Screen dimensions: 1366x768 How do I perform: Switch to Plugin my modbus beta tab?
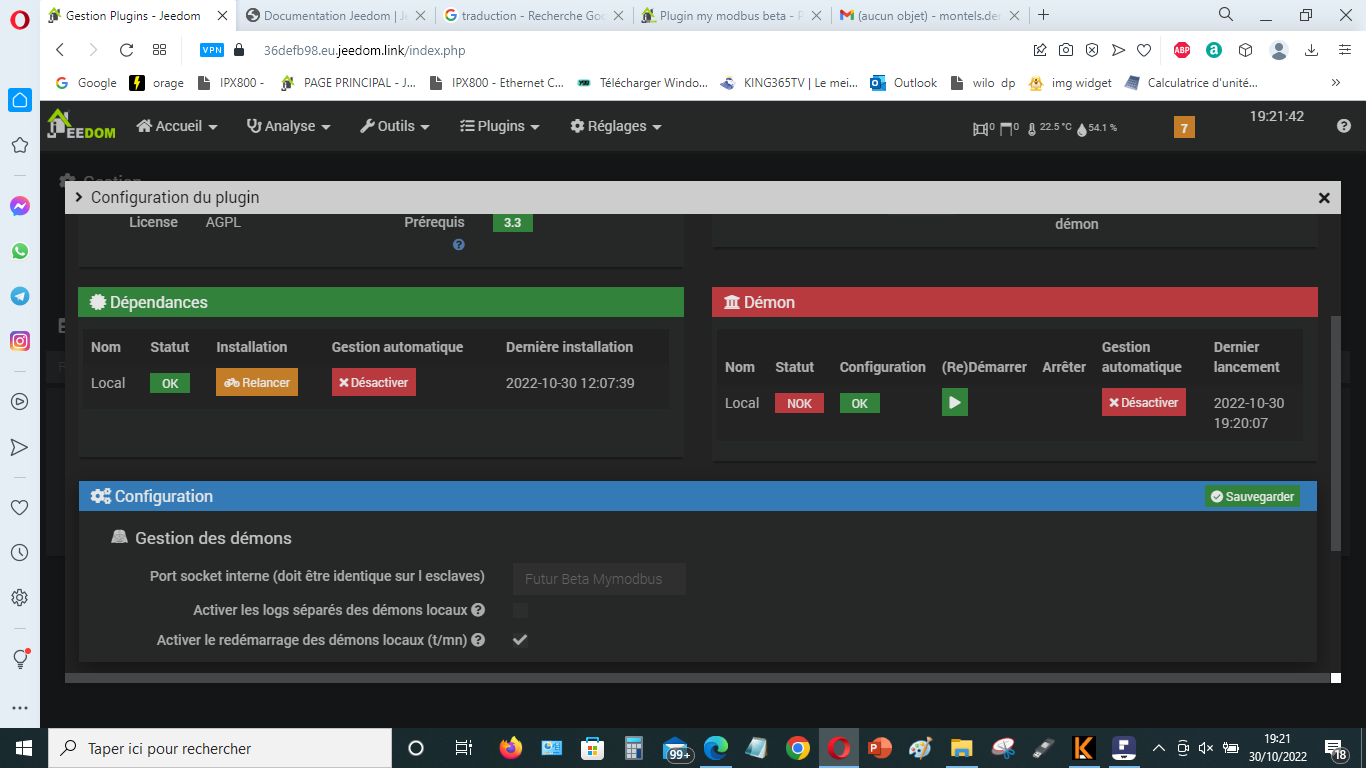point(731,15)
